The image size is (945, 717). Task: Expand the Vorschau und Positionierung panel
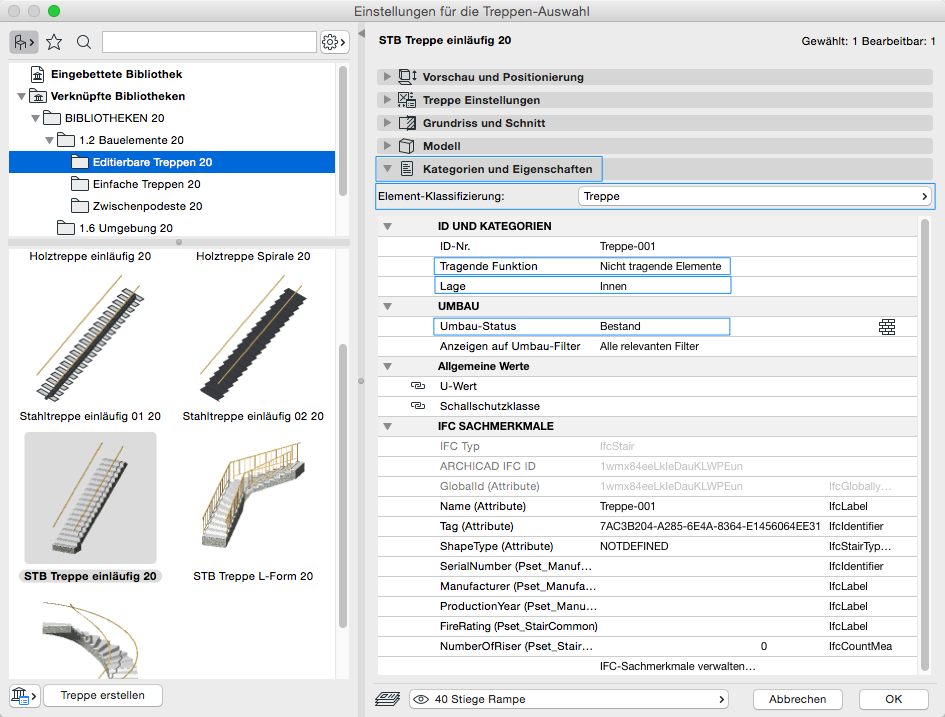[x=387, y=77]
